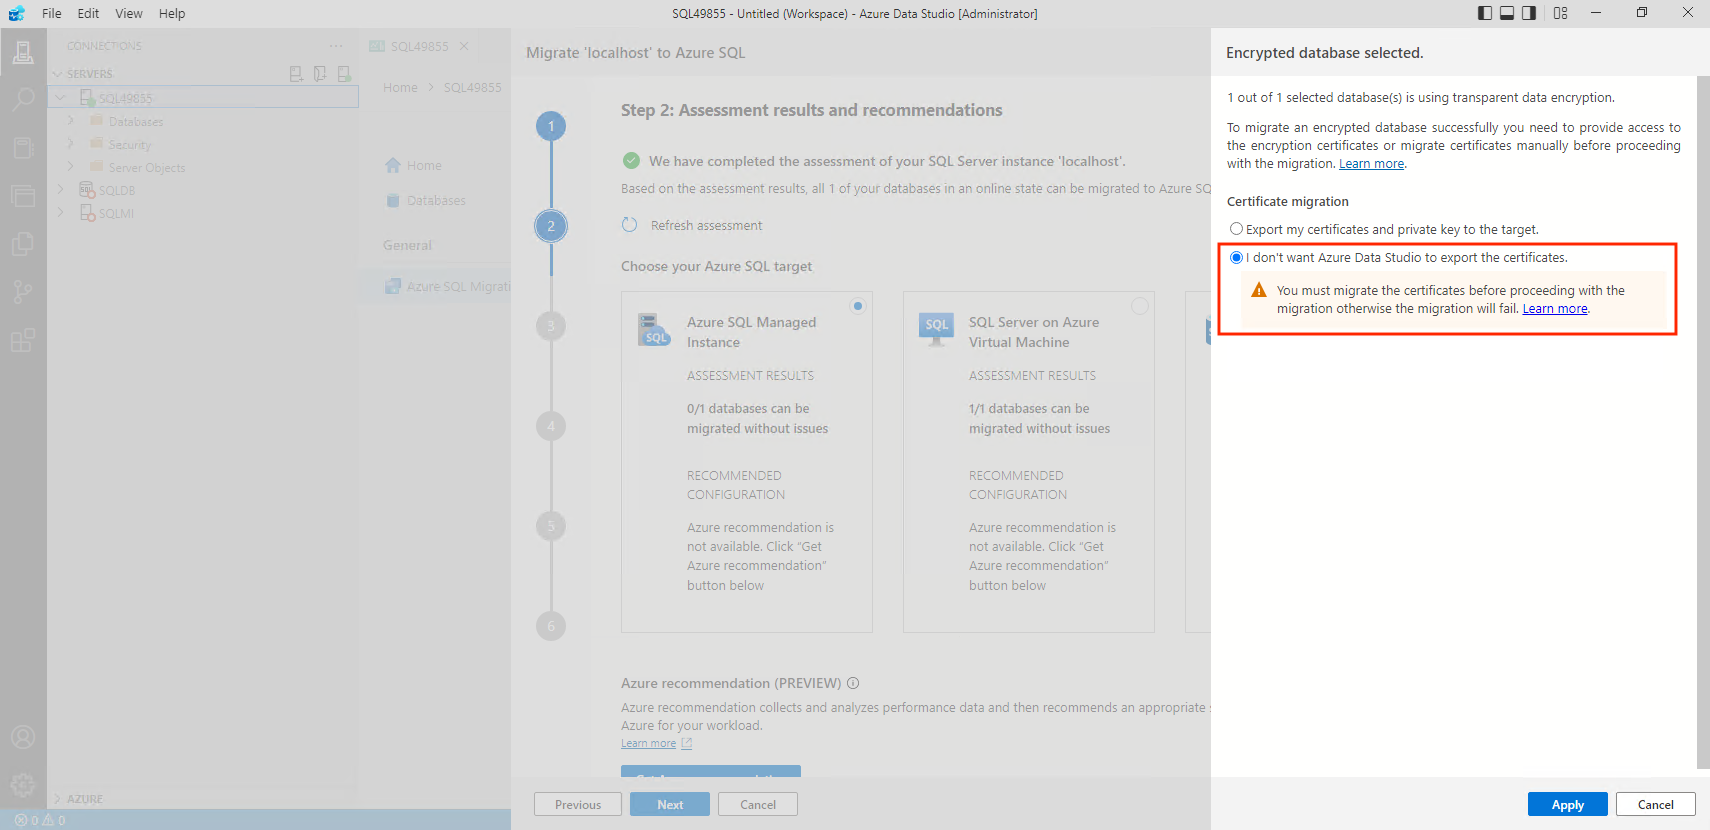This screenshot has height=830, width=1710.
Task: Click Learn more link in certificate warning
Action: [1554, 309]
